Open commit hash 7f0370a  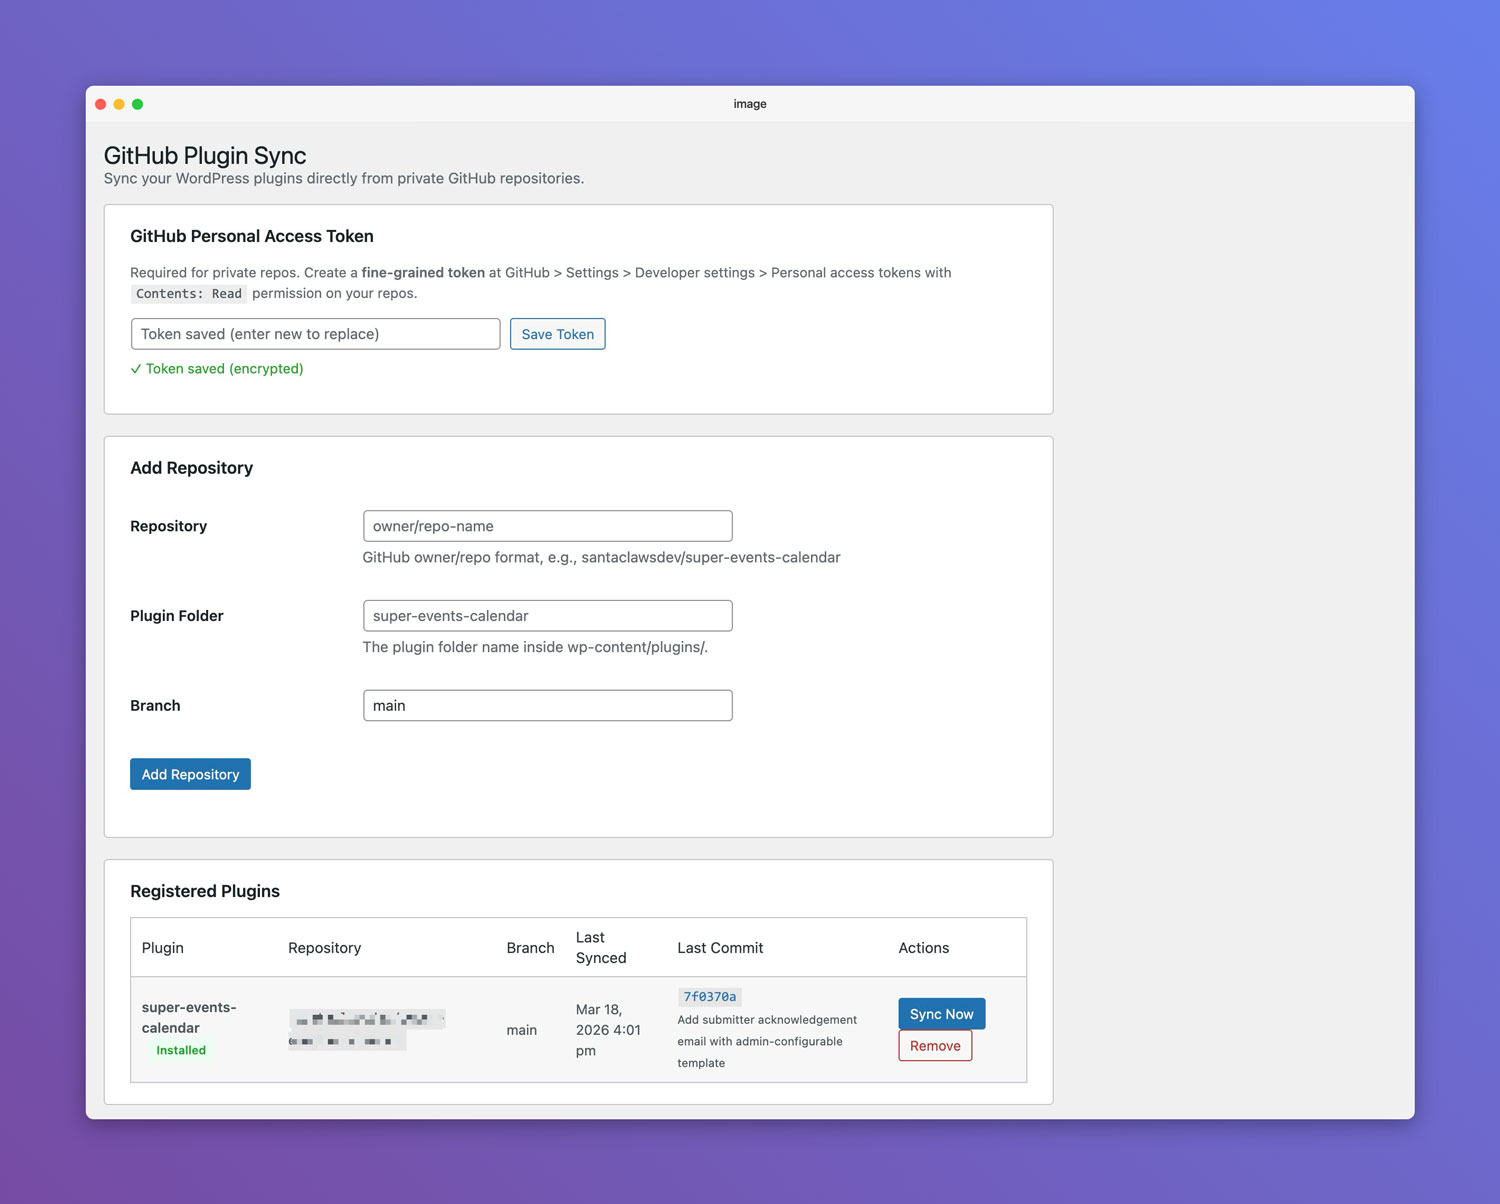pos(710,997)
